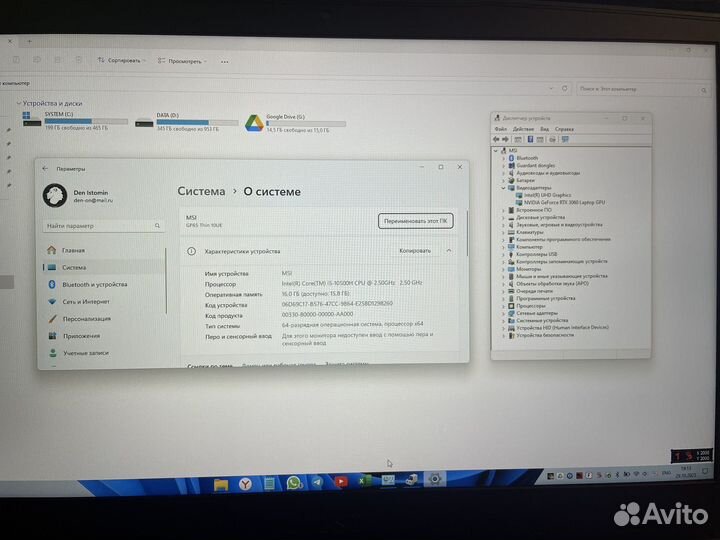Collapse the Устройства и диски group in Explorer
This screenshot has width=720, height=540.
coord(19,103)
